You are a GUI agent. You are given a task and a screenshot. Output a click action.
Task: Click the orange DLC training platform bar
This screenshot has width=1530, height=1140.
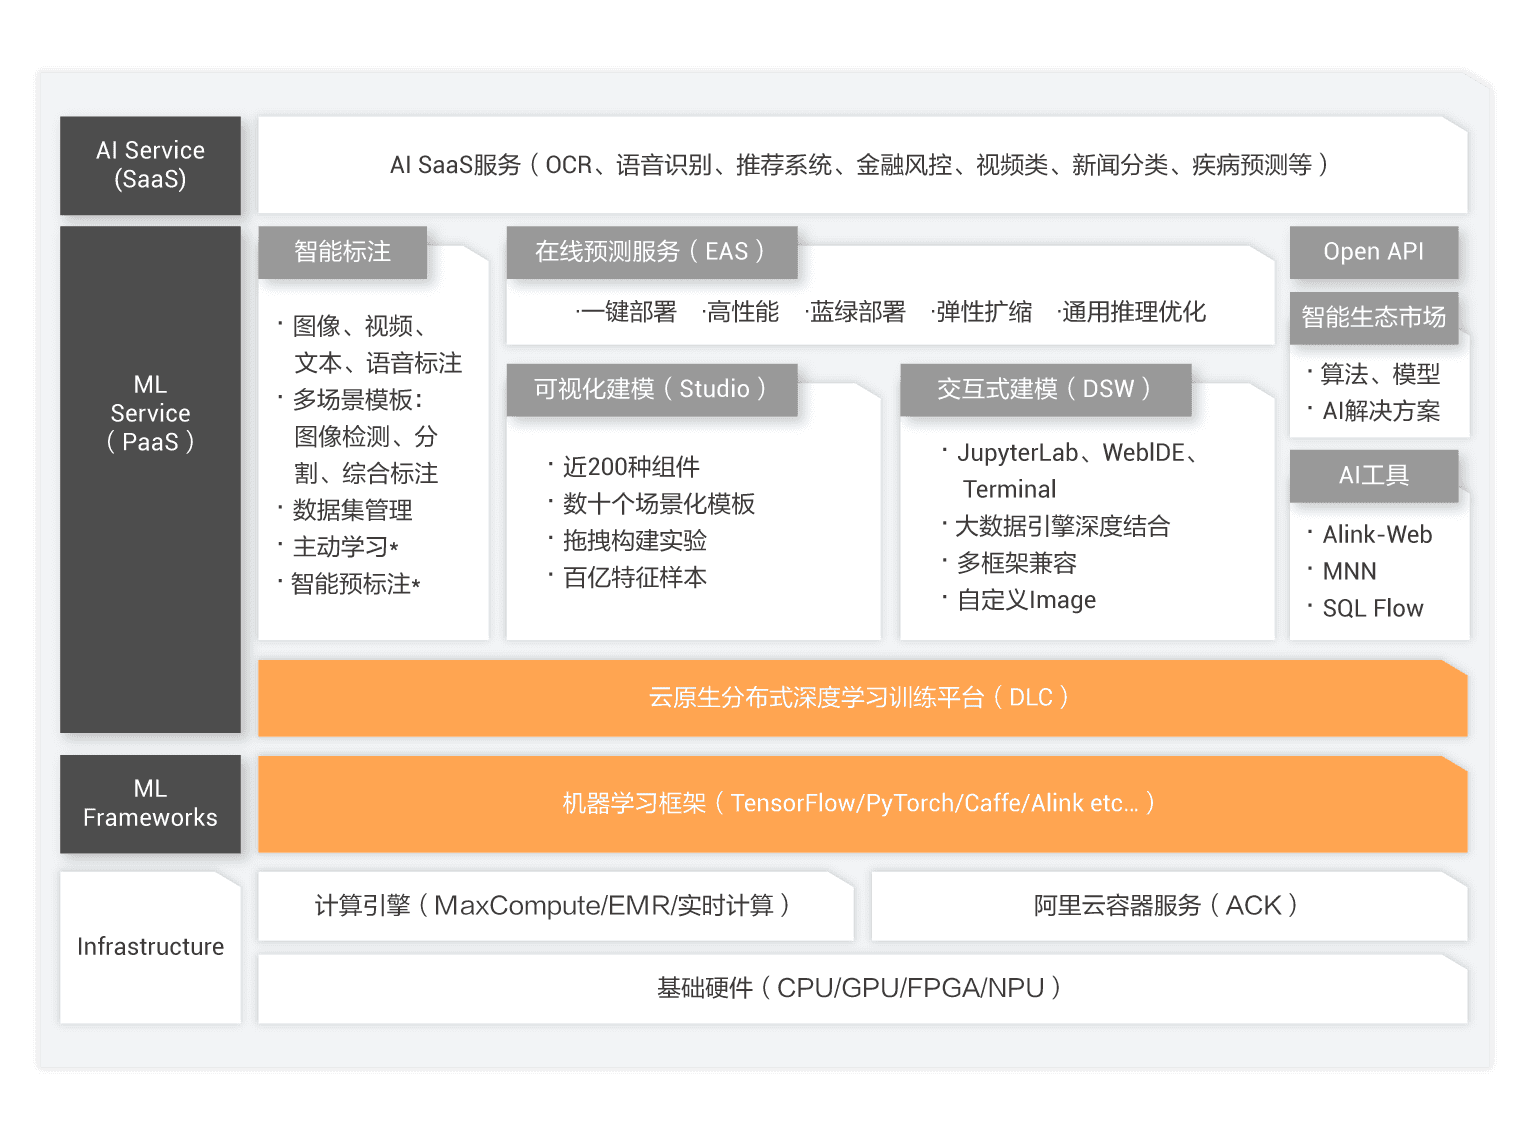coord(862,698)
